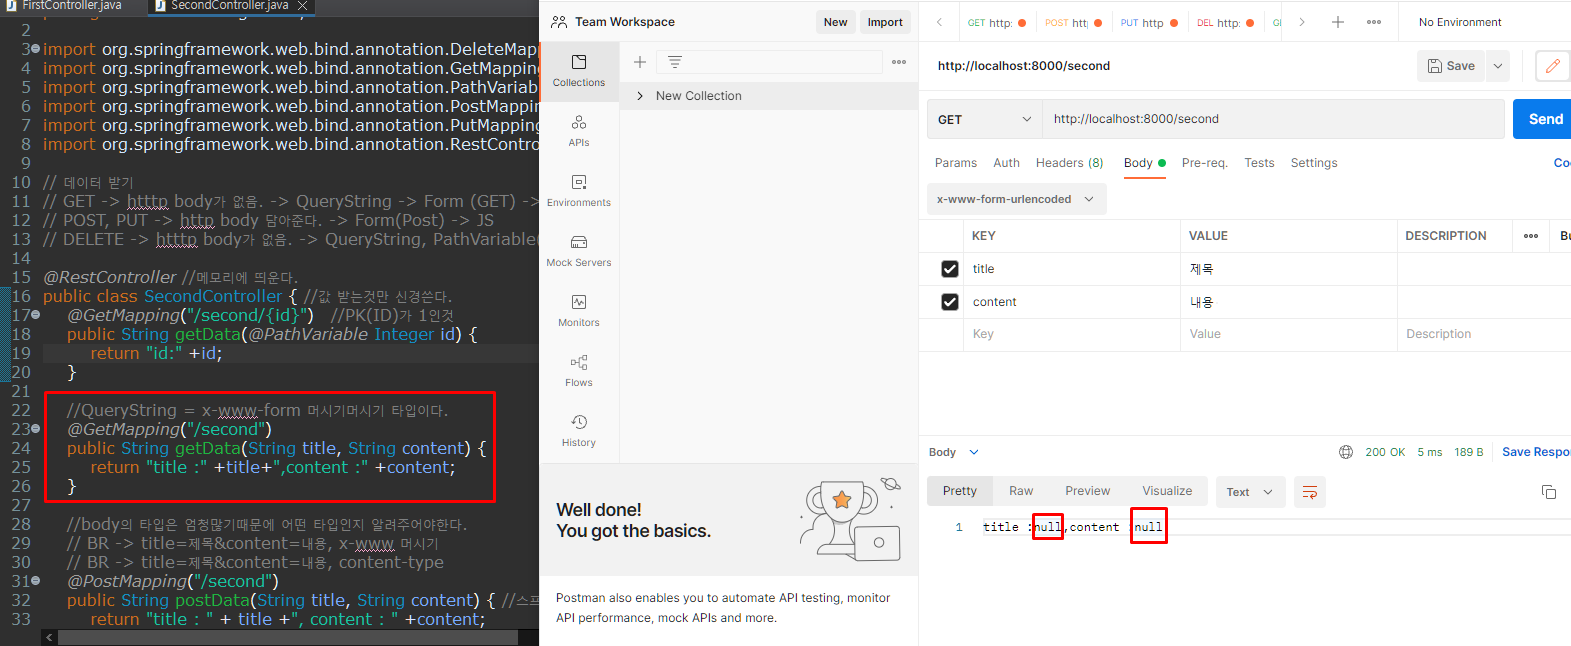Click the globe network icon in response
The height and width of the screenshot is (646, 1571).
coord(1346,452)
